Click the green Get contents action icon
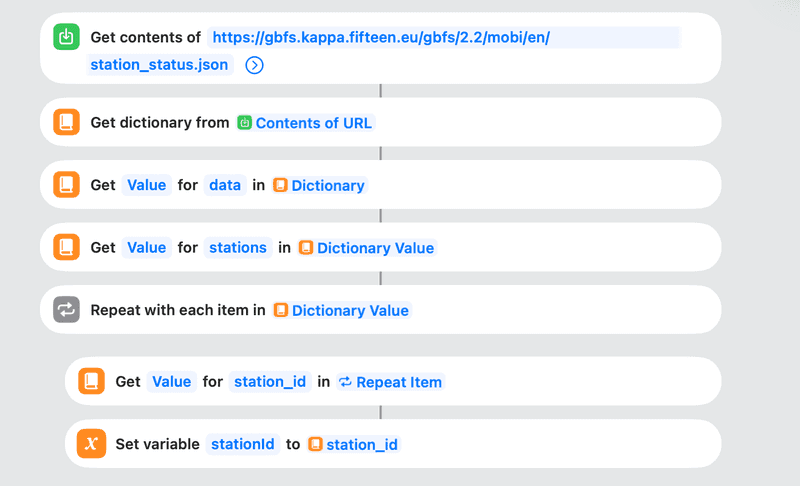The image size is (800, 486). click(66, 38)
